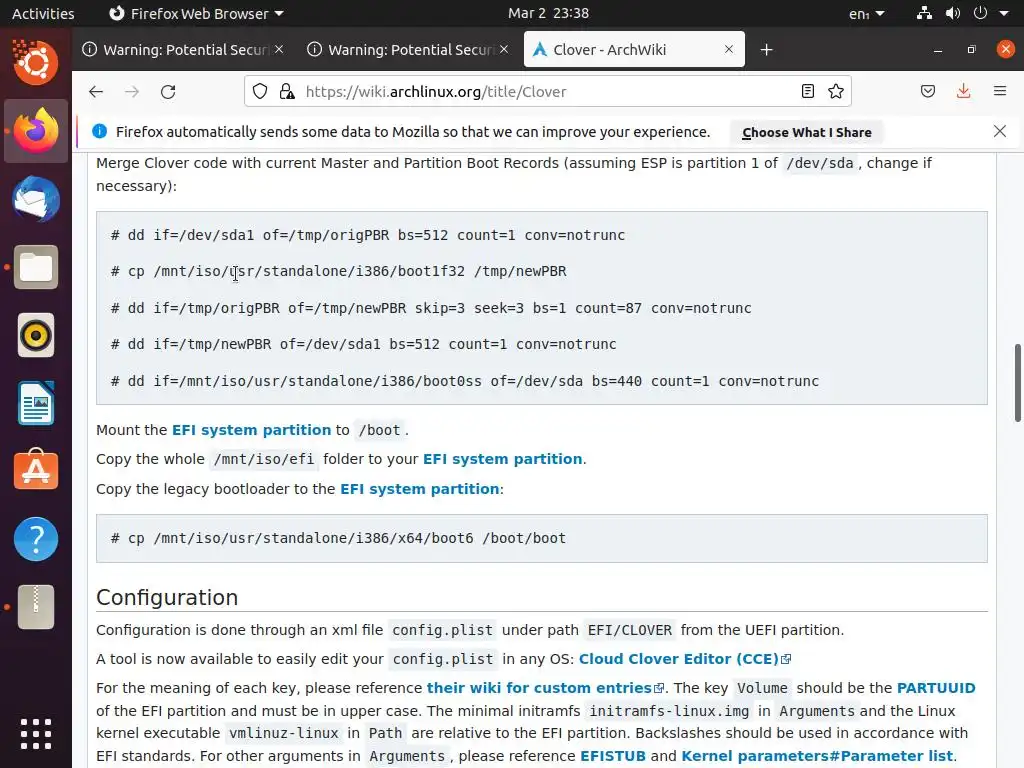
Task: Switch to the first Warning: Potential Security tab
Action: [180, 50]
